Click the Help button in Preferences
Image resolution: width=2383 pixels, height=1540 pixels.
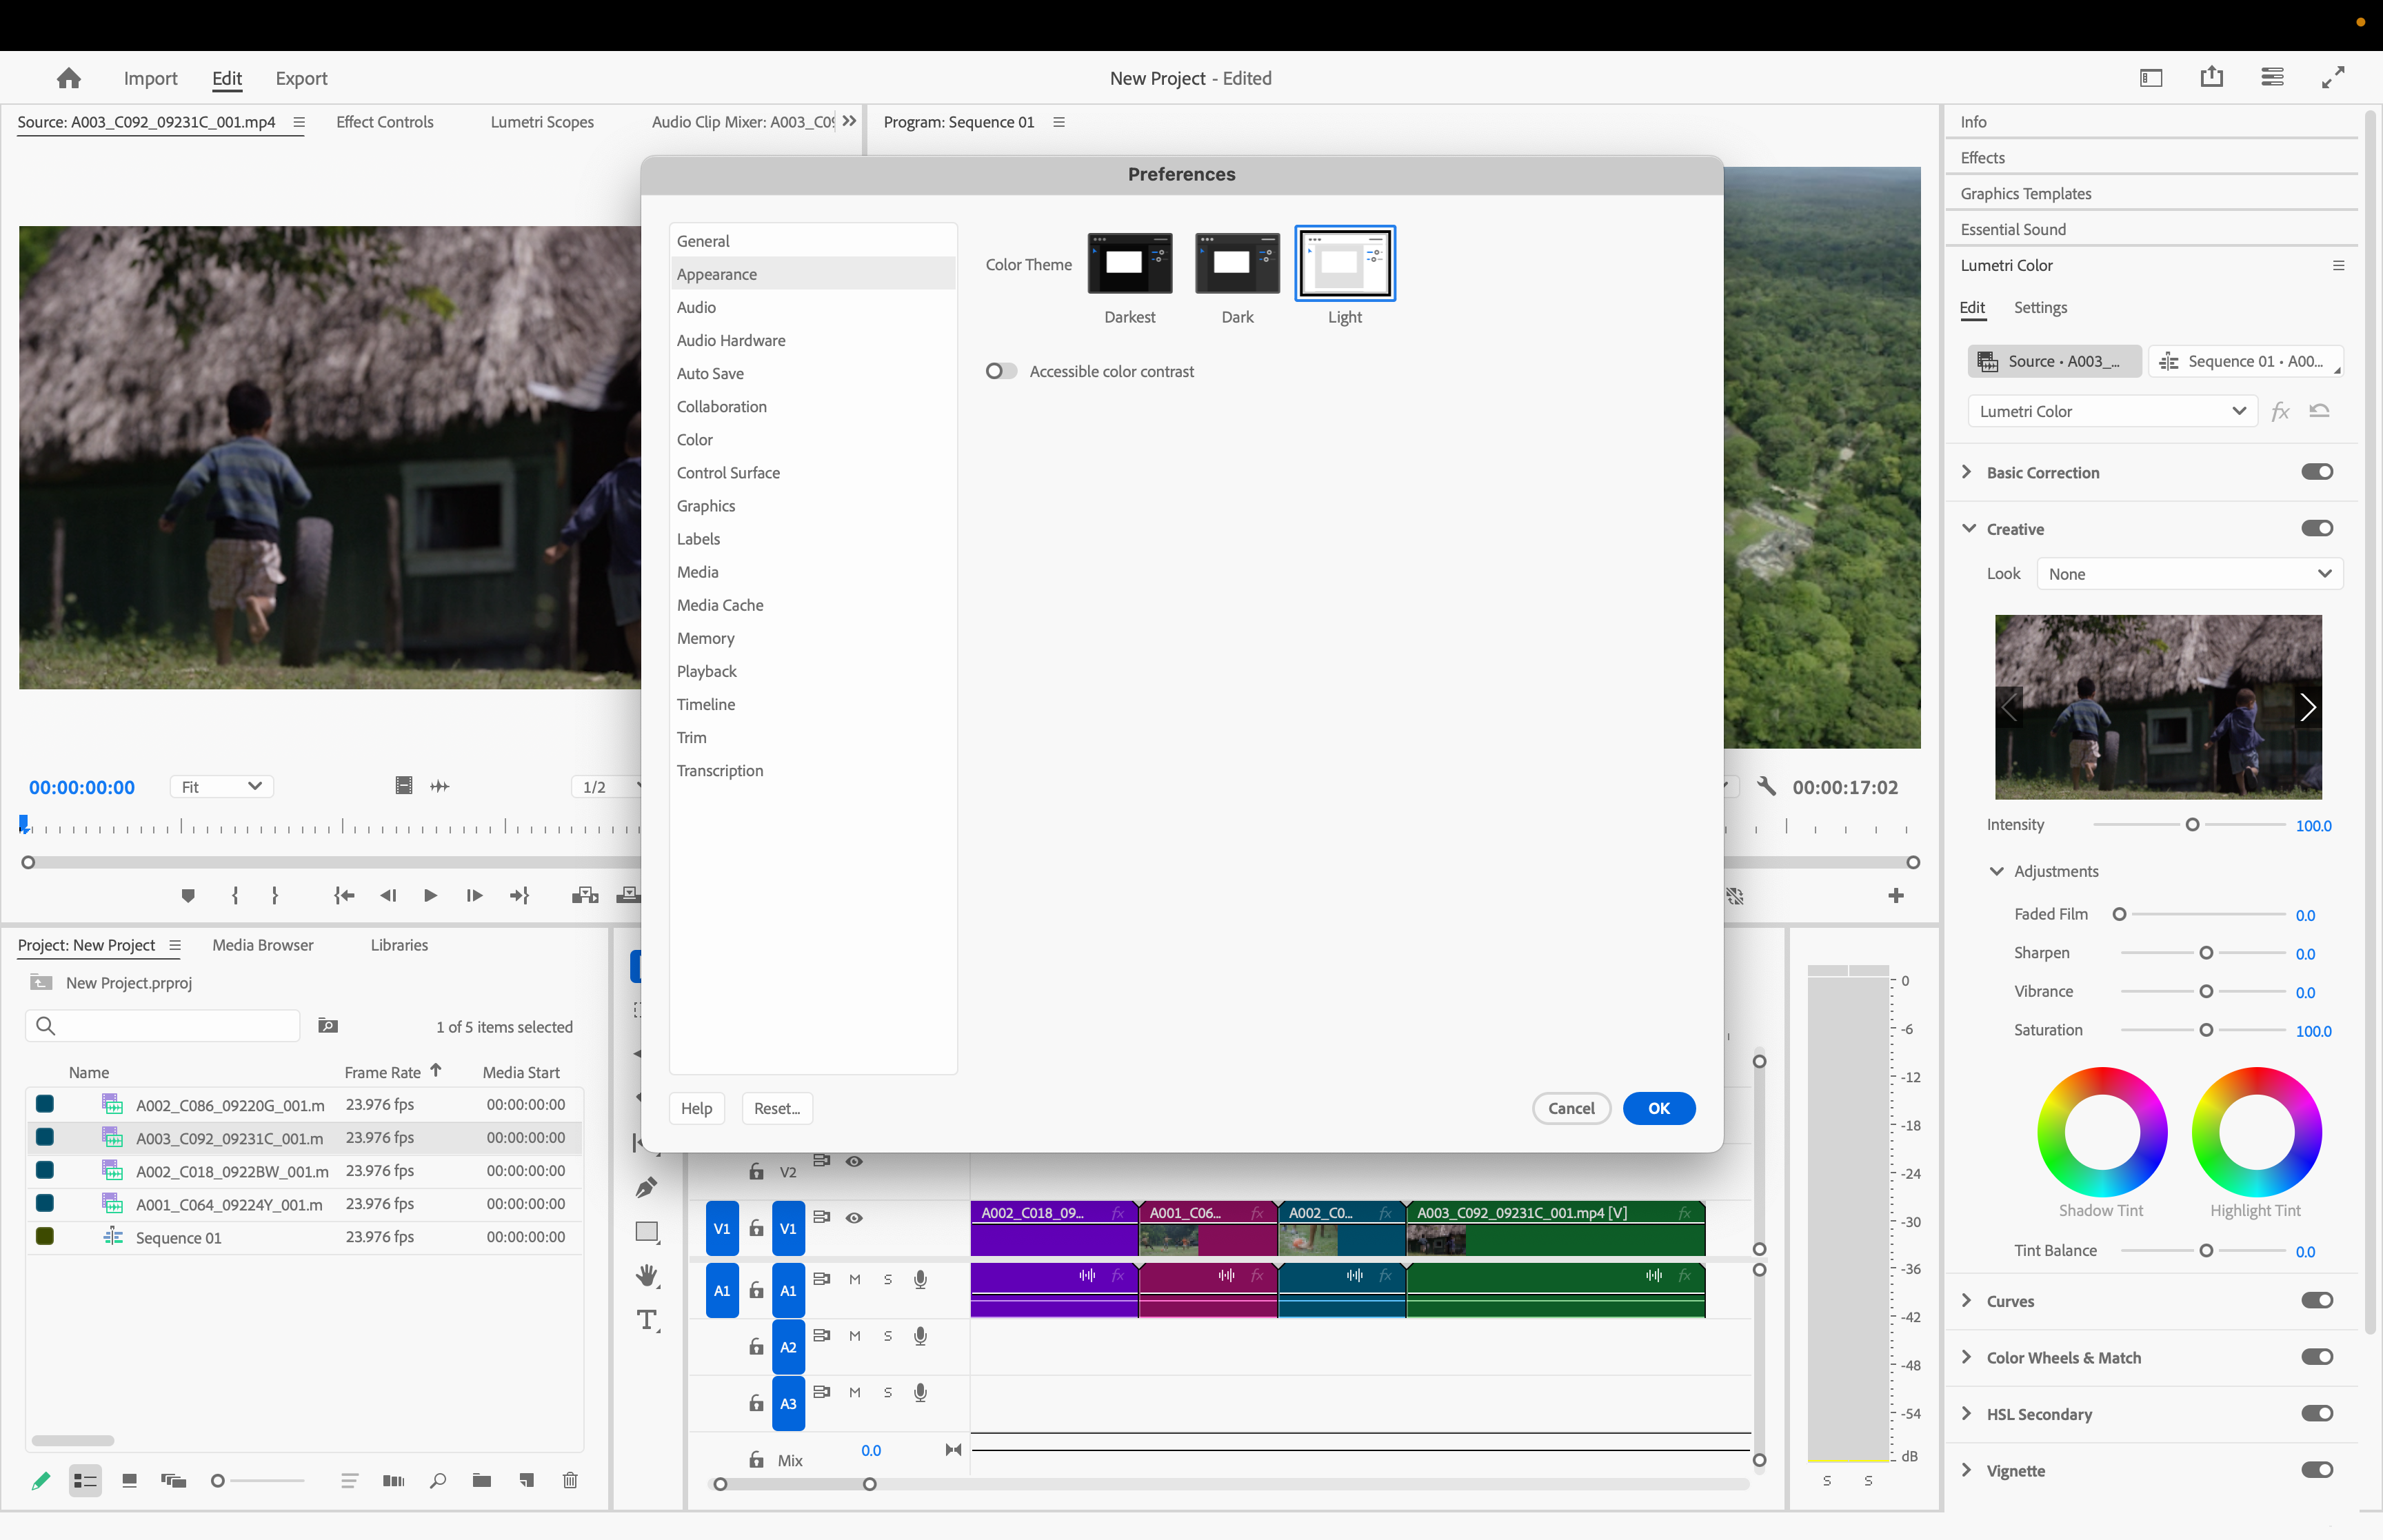pos(697,1108)
